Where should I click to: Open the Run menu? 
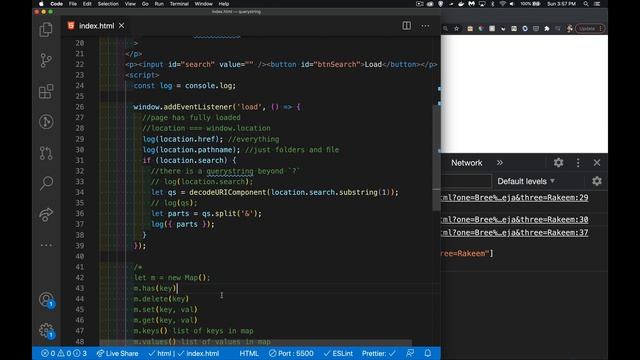click(x=159, y=4)
